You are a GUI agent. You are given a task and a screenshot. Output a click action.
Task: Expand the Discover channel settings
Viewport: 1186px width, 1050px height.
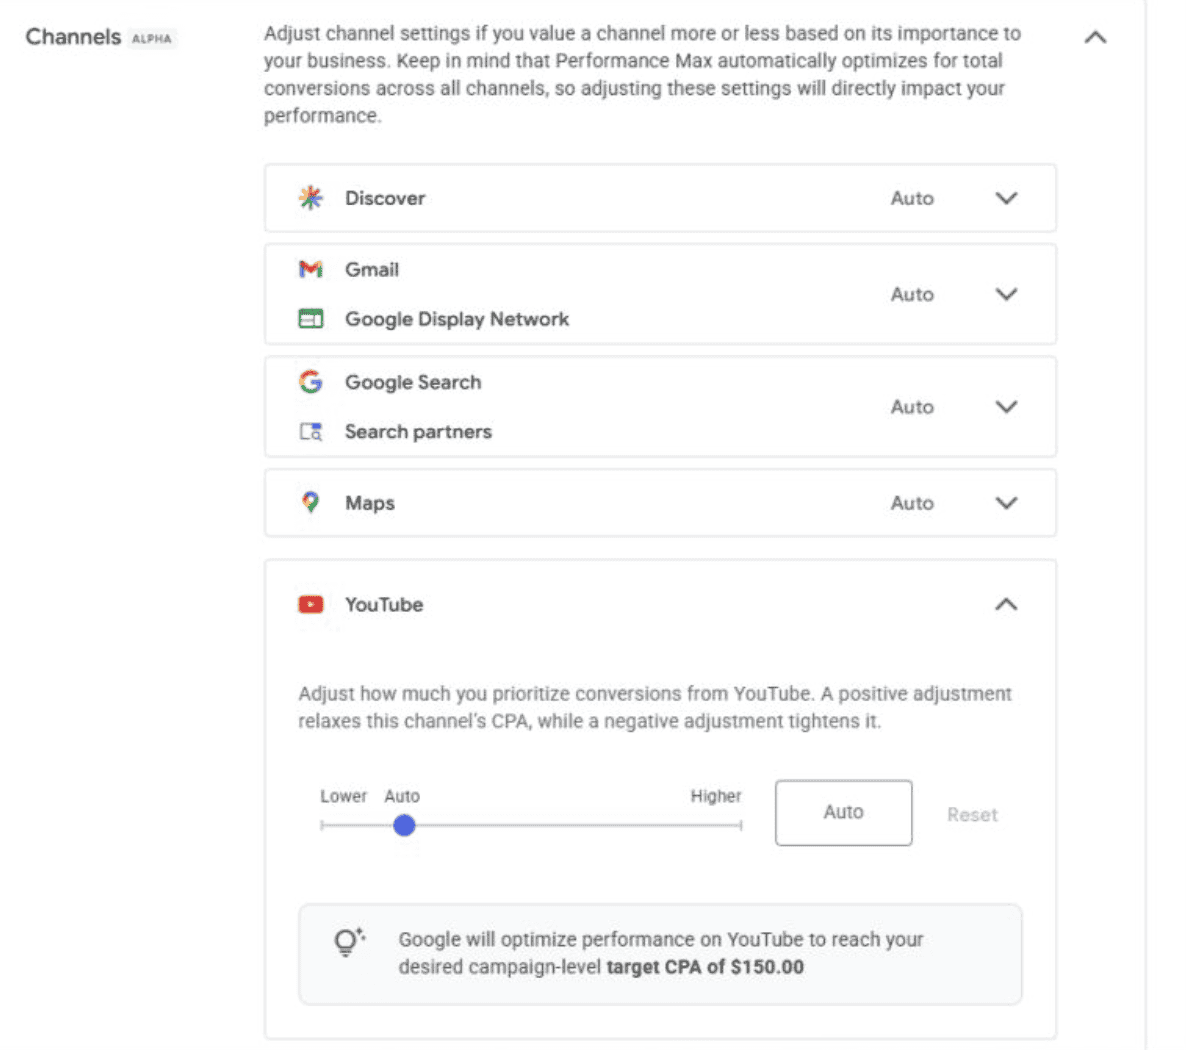click(1006, 198)
